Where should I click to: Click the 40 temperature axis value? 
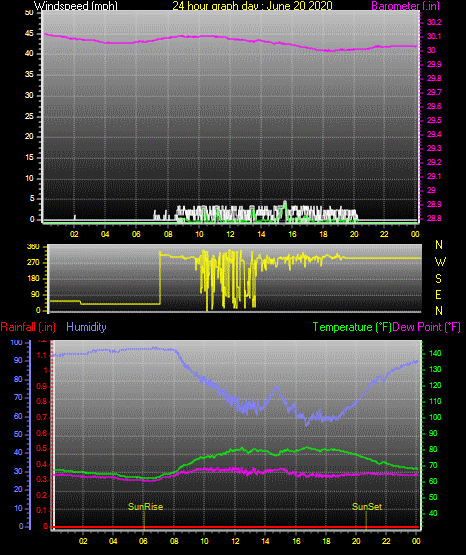tap(433, 513)
